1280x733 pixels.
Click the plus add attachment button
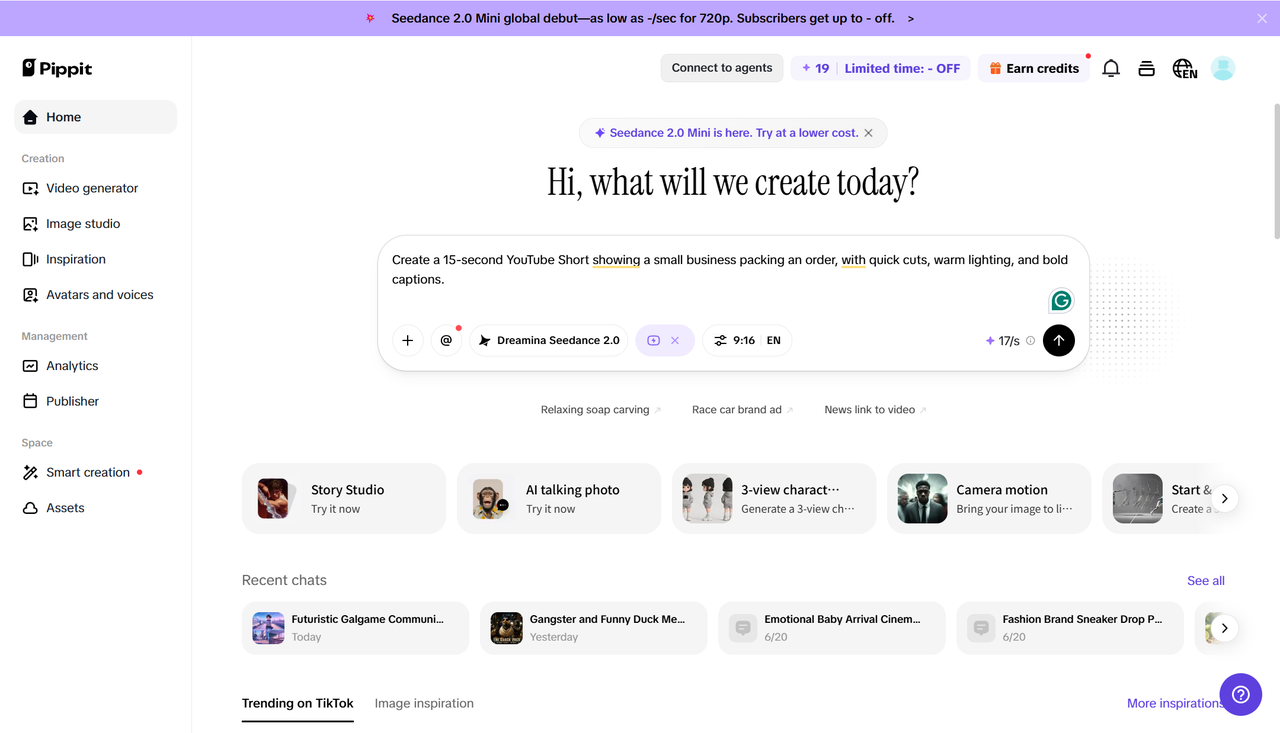tap(408, 340)
